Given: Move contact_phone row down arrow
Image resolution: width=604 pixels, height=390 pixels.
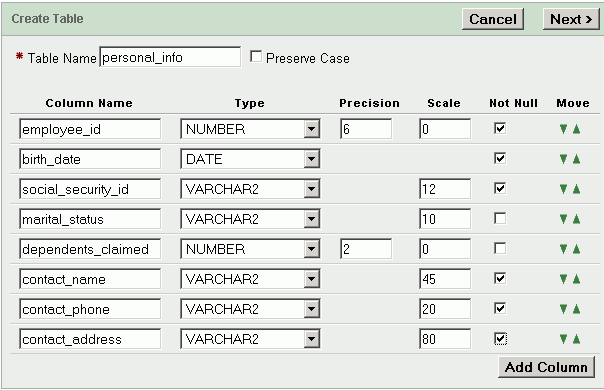Looking at the screenshot, I should [x=563, y=309].
